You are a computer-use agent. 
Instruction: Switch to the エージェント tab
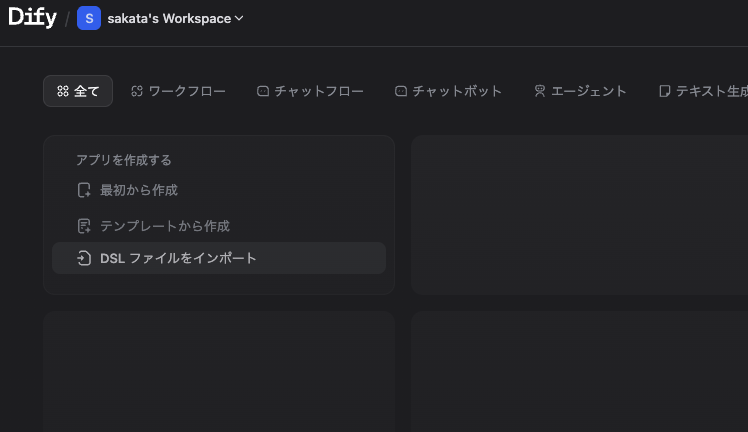580,91
